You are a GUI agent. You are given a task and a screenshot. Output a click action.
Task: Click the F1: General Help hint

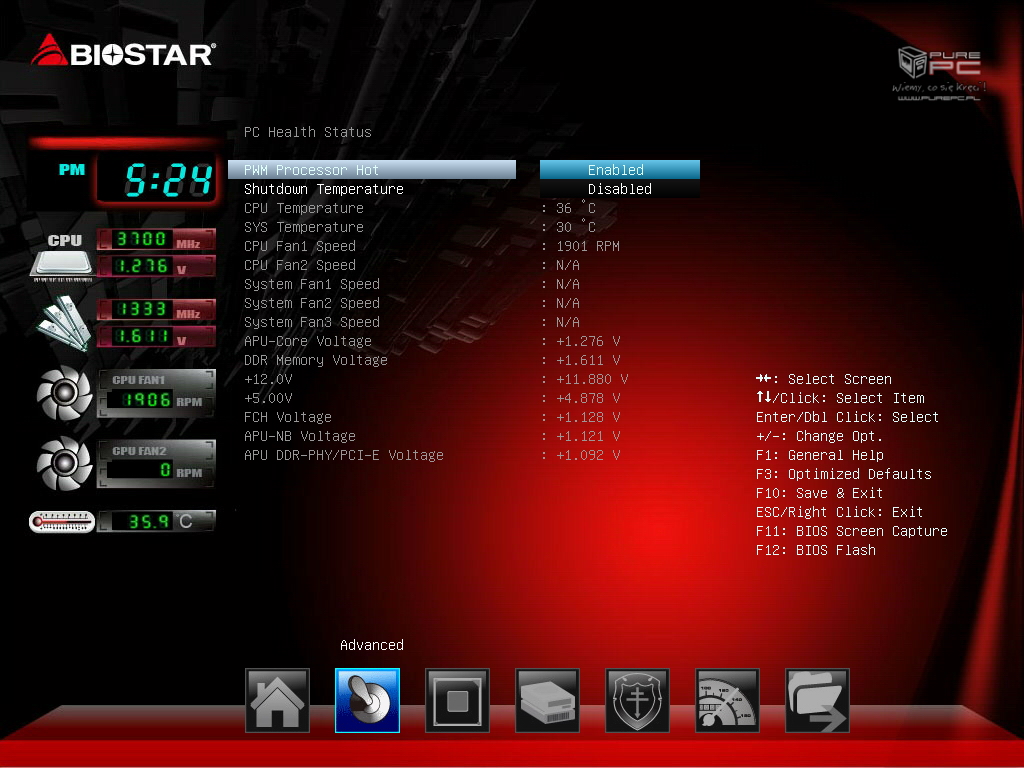820,455
